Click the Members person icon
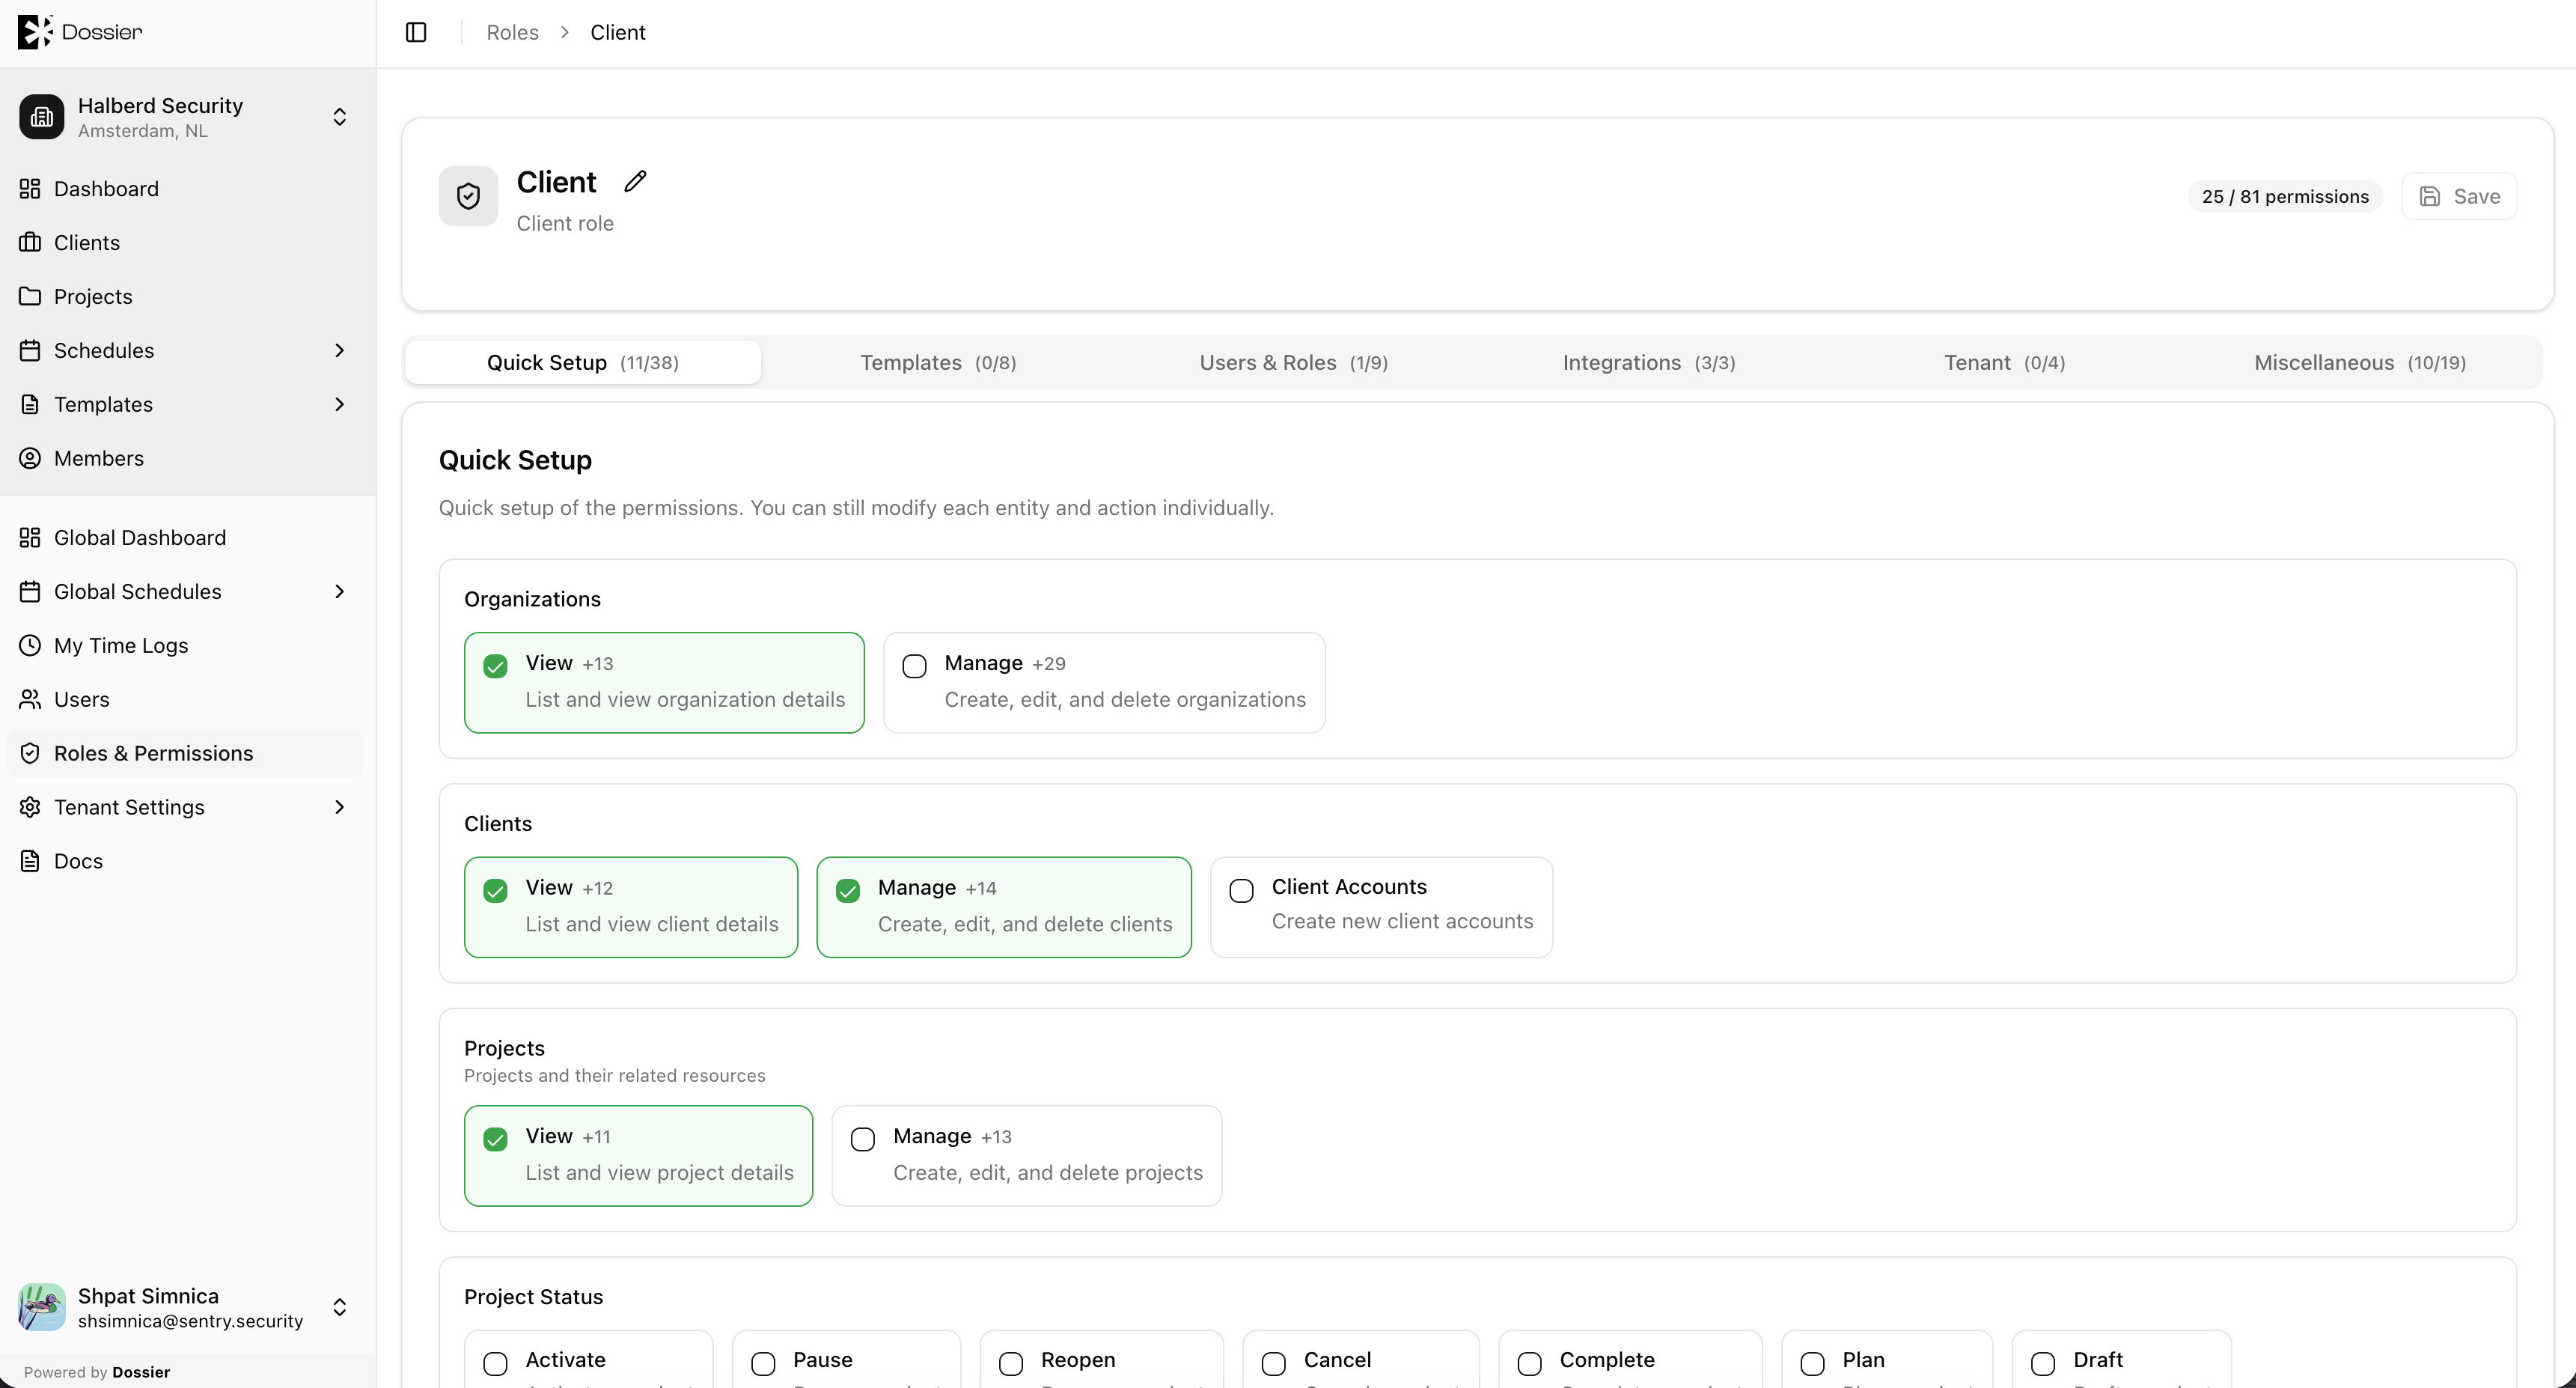 pyautogui.click(x=30, y=459)
